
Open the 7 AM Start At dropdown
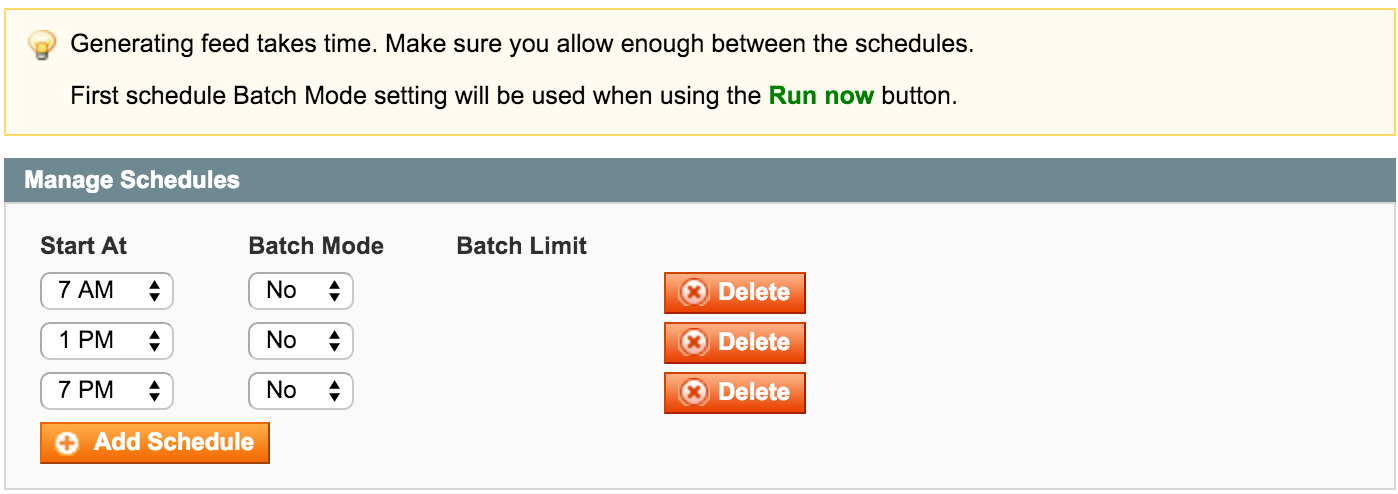(x=107, y=291)
